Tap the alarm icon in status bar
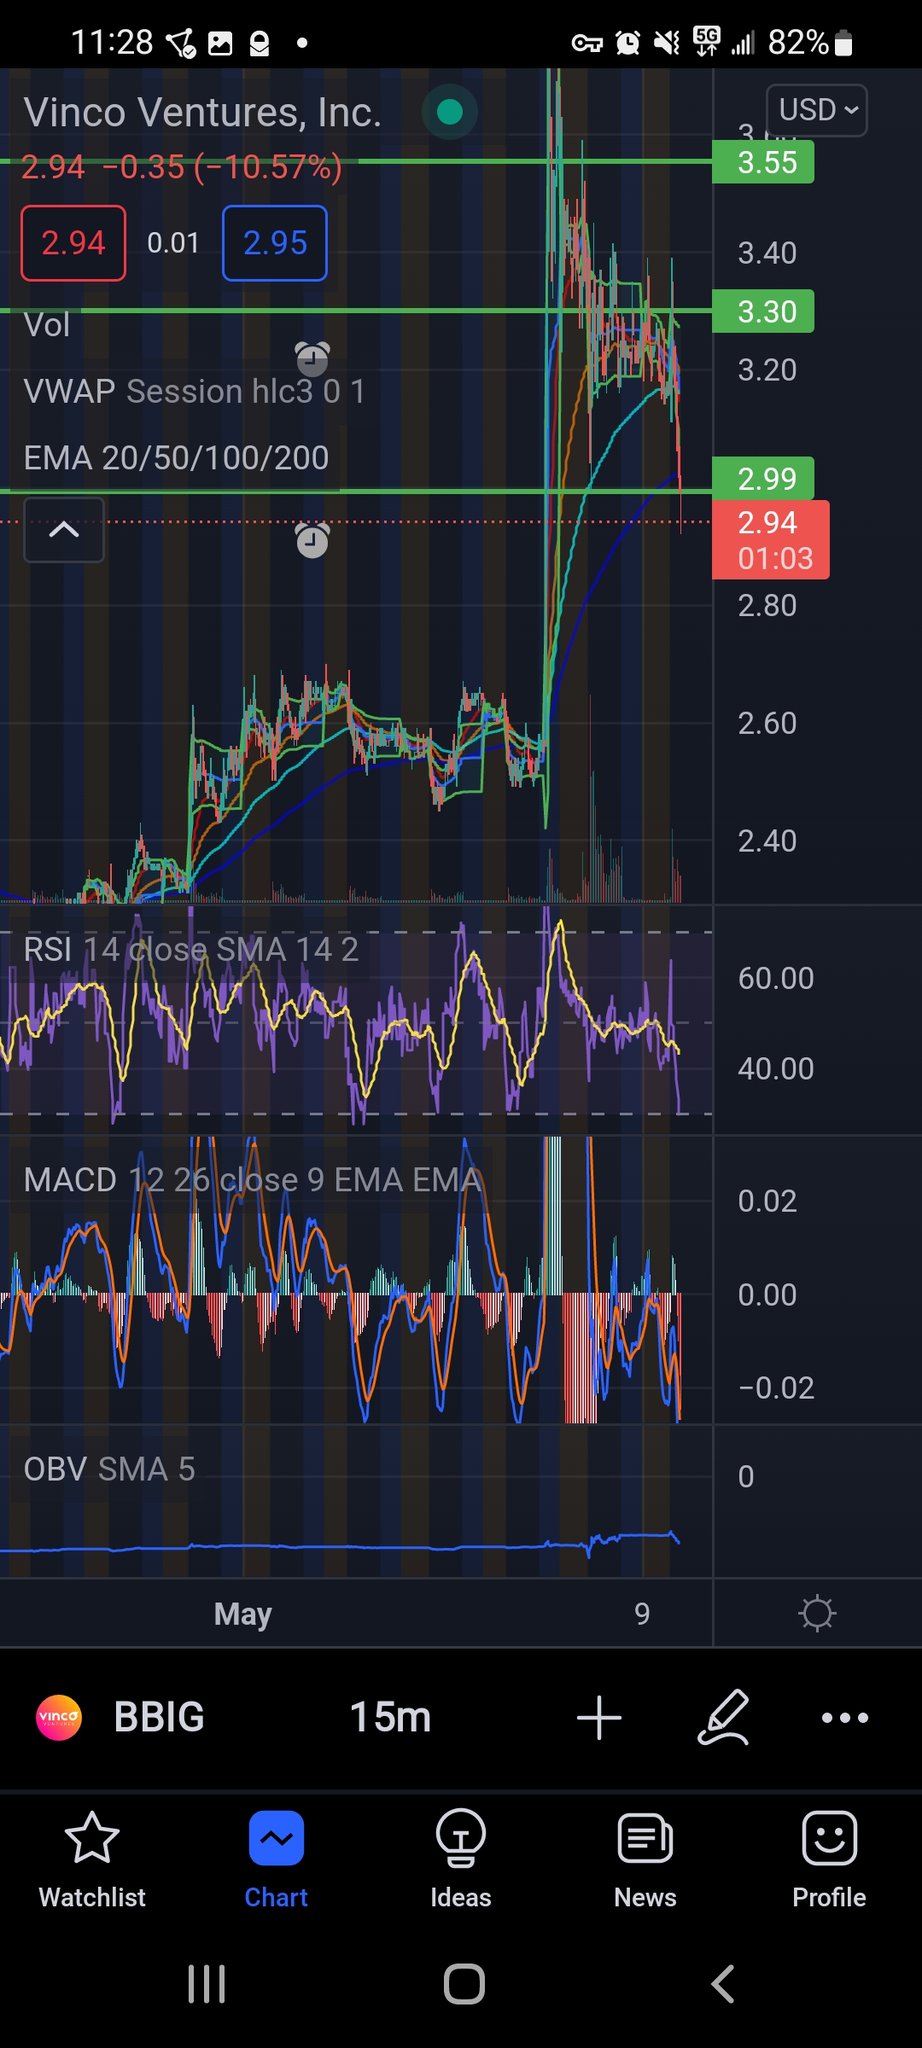The width and height of the screenshot is (922, 2048). coord(627,43)
